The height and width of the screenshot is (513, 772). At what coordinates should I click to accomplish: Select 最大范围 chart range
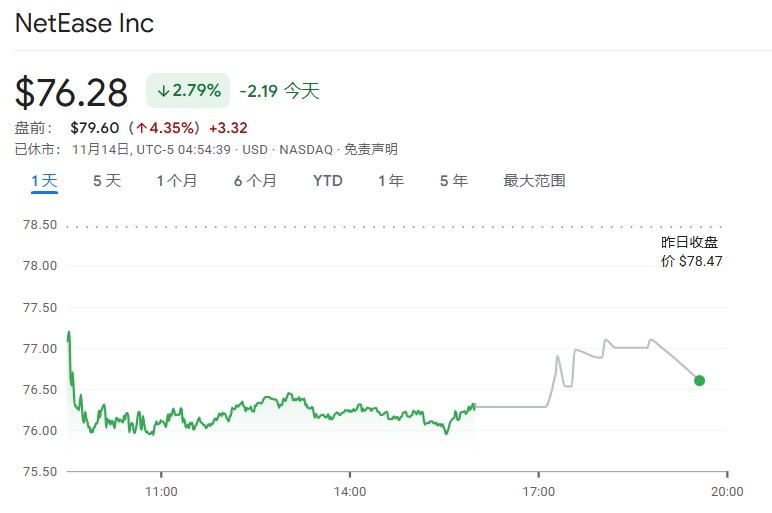click(x=534, y=181)
